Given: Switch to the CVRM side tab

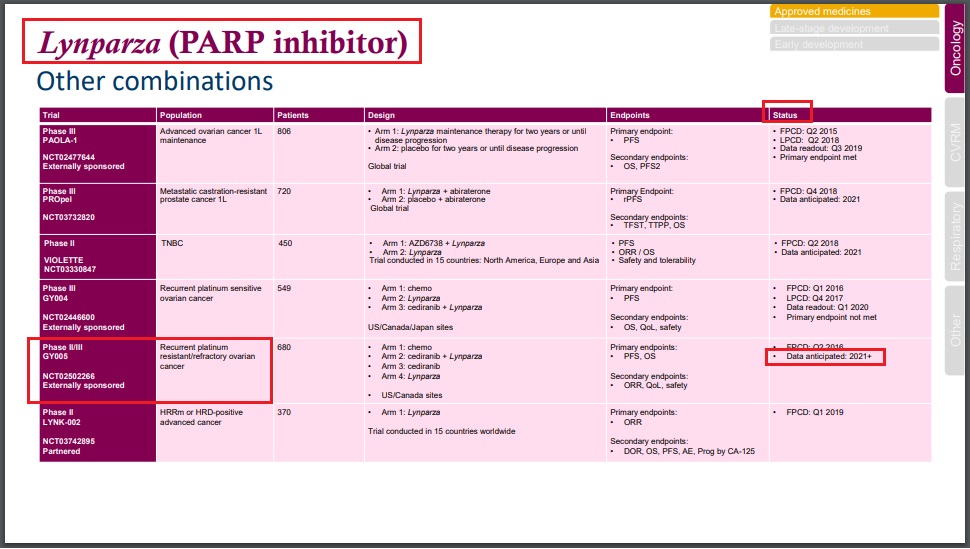Looking at the screenshot, I should [955, 143].
